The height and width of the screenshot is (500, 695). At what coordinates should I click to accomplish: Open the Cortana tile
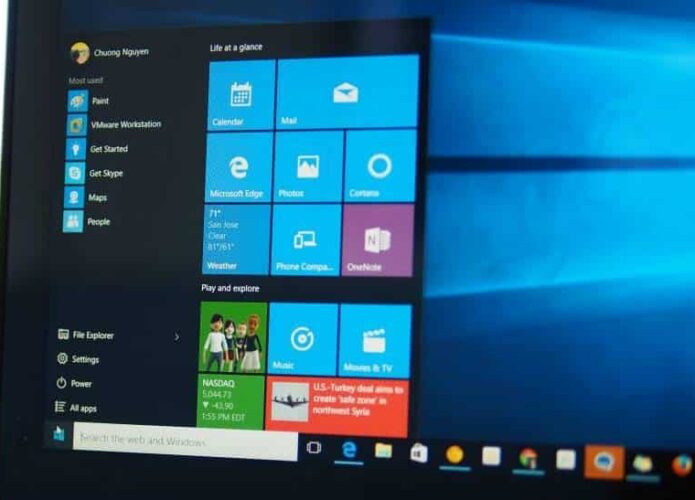click(380, 166)
